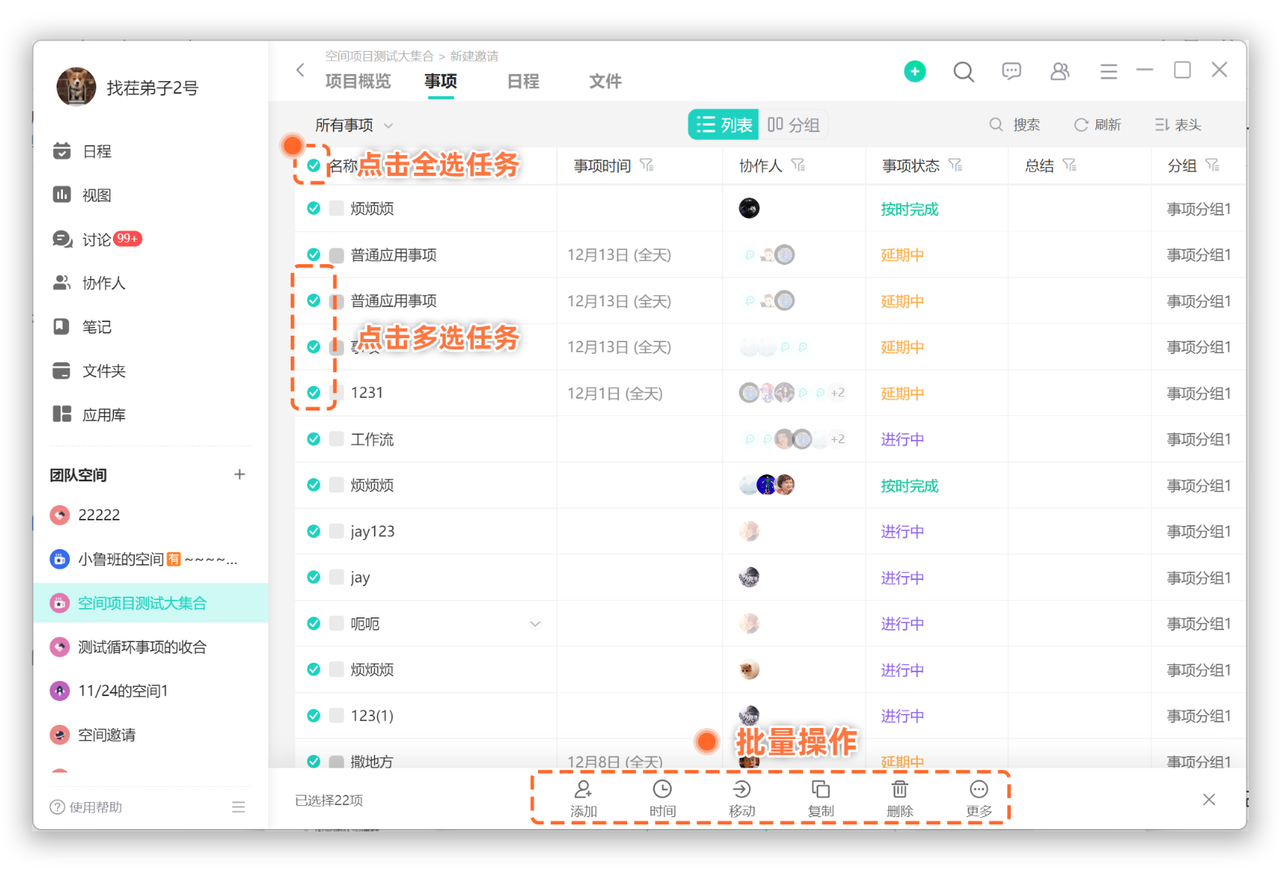Click the green add new item icon
Image resolution: width=1280 pixels, height=872 pixels.
[914, 71]
